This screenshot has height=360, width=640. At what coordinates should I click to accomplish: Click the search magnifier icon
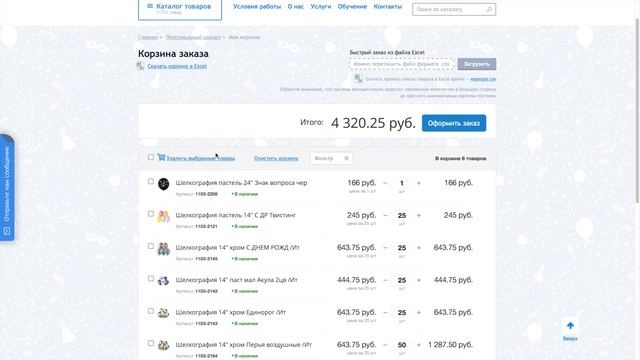point(489,9)
